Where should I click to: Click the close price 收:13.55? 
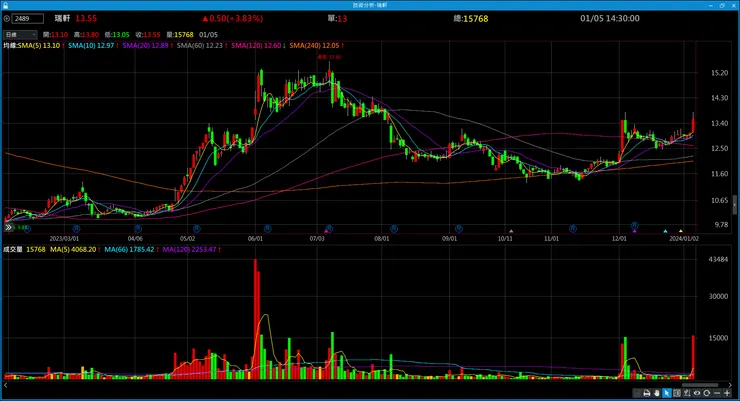(148, 35)
